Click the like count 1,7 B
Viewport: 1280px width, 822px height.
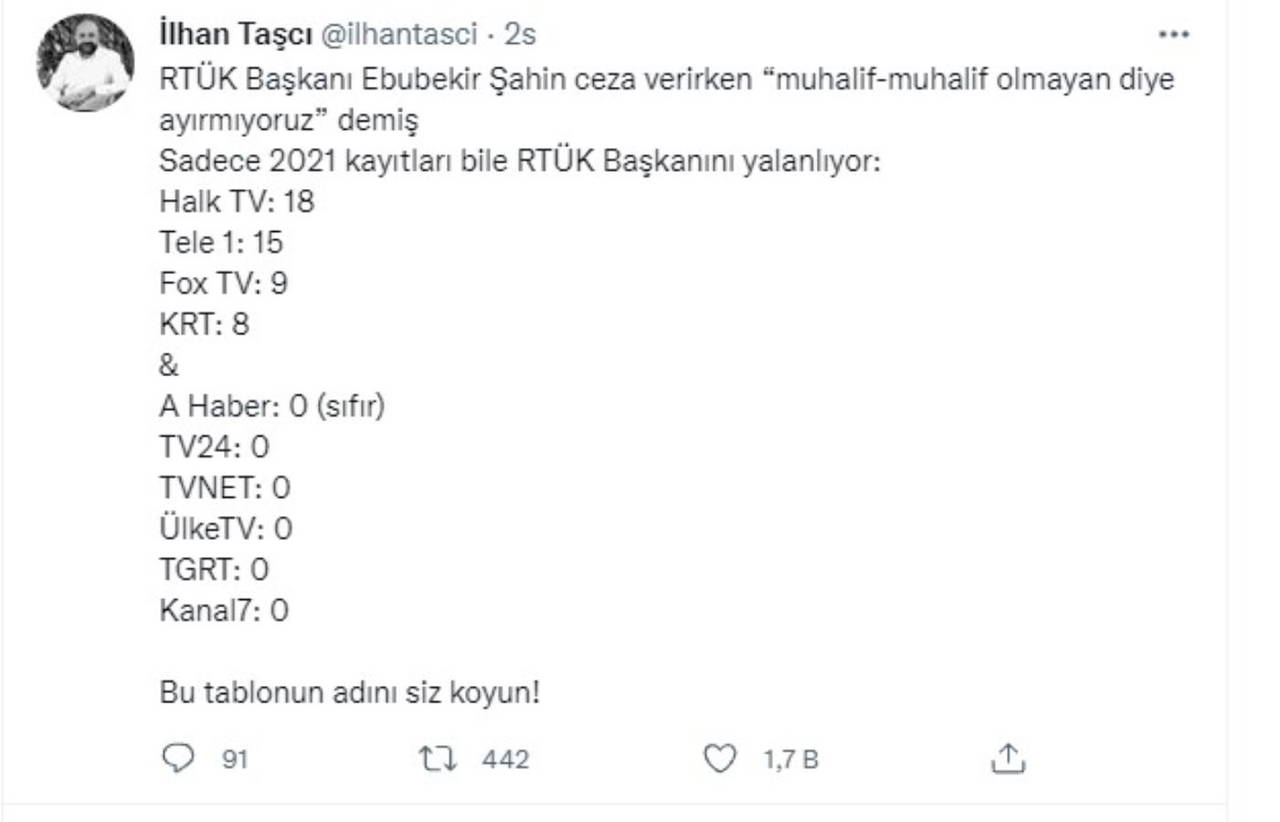coord(791,760)
